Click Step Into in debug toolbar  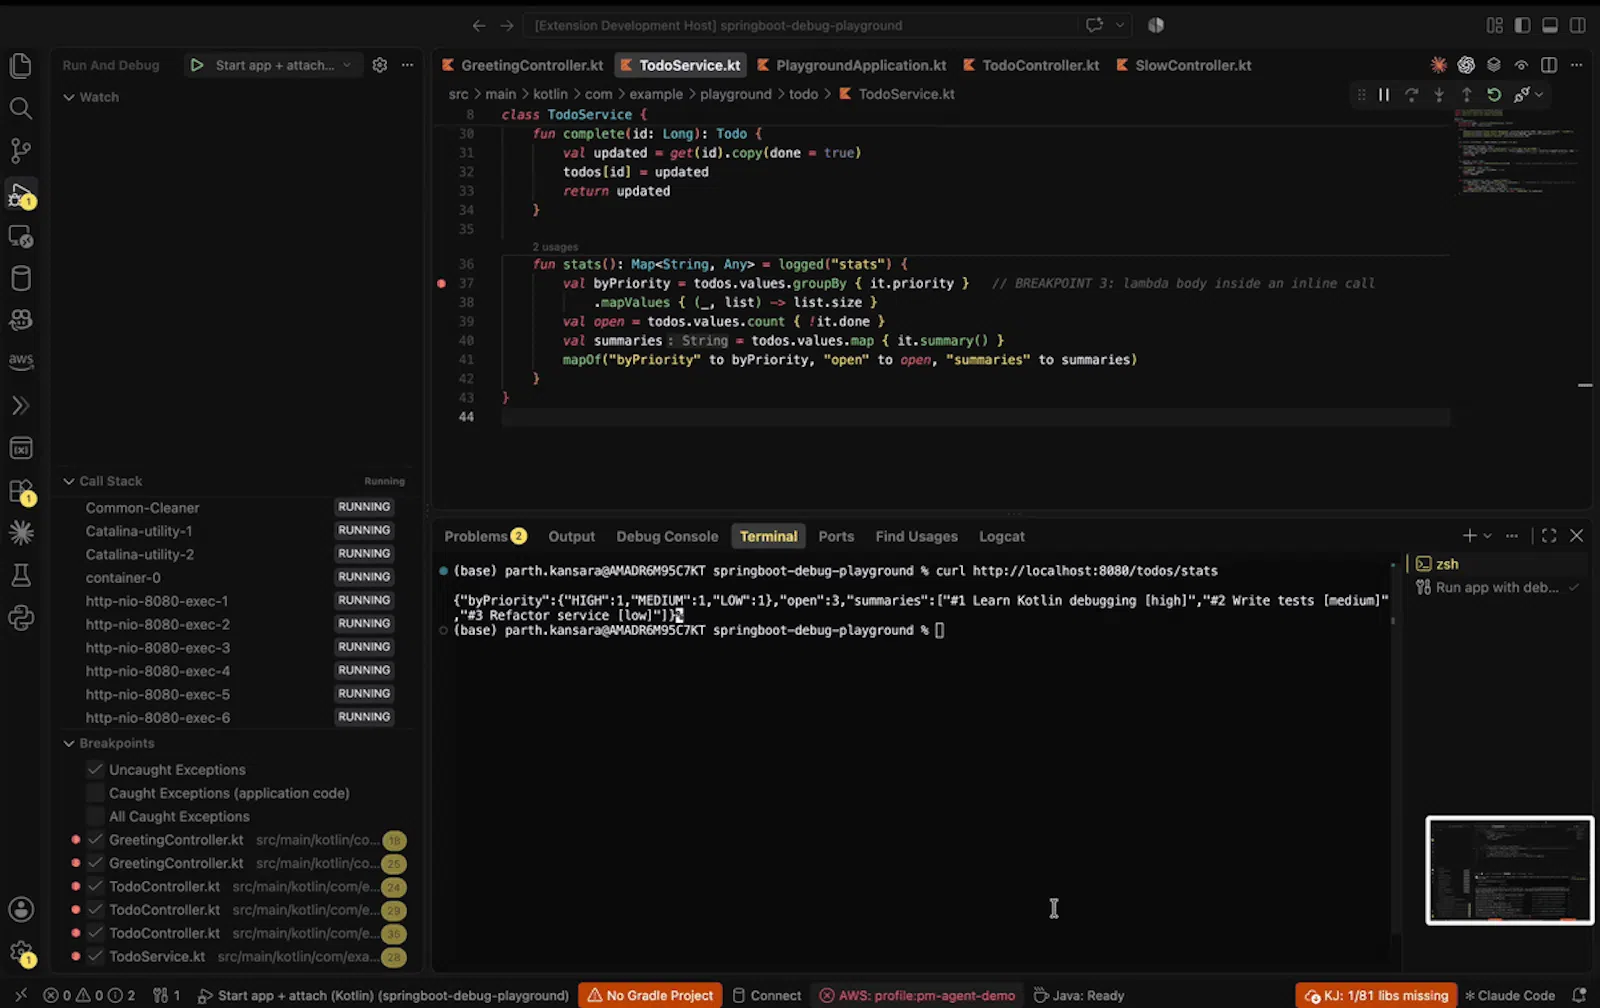(1439, 95)
